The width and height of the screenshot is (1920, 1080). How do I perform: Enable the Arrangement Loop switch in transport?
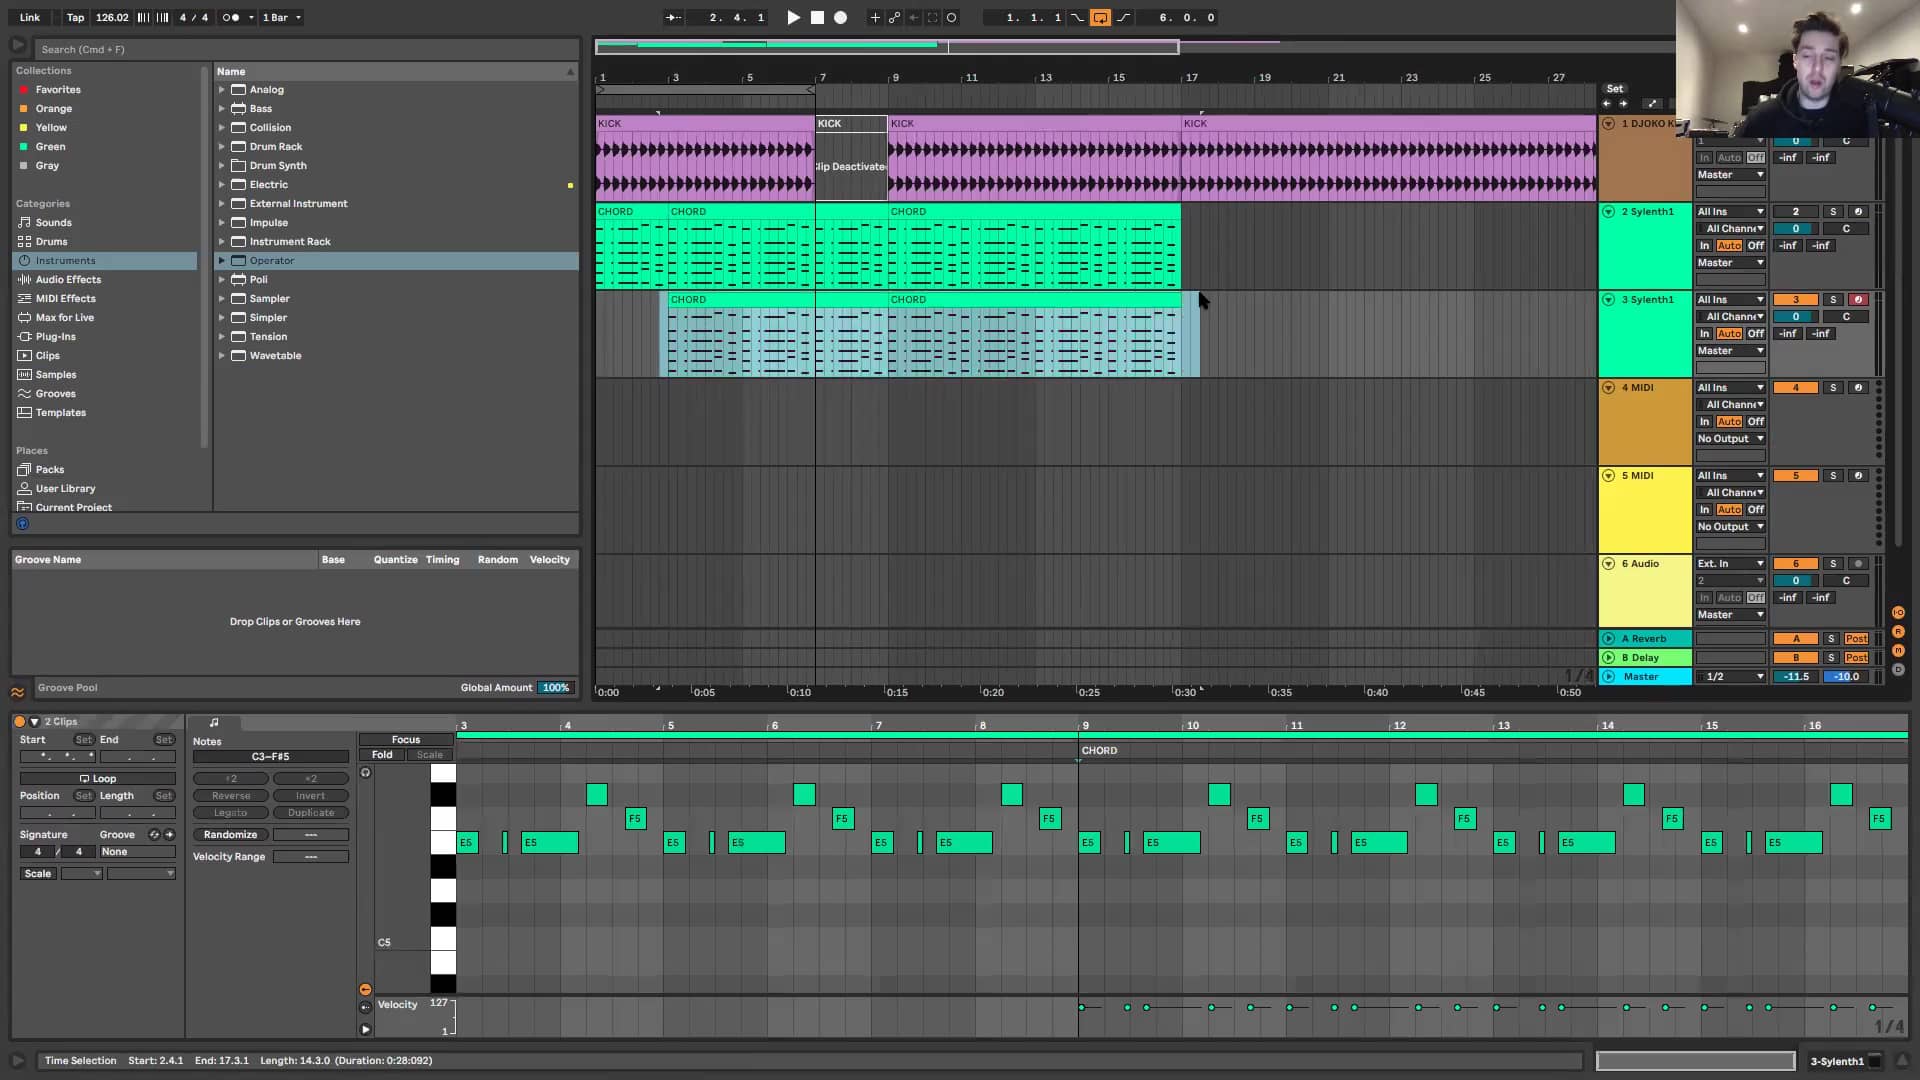tap(1101, 17)
